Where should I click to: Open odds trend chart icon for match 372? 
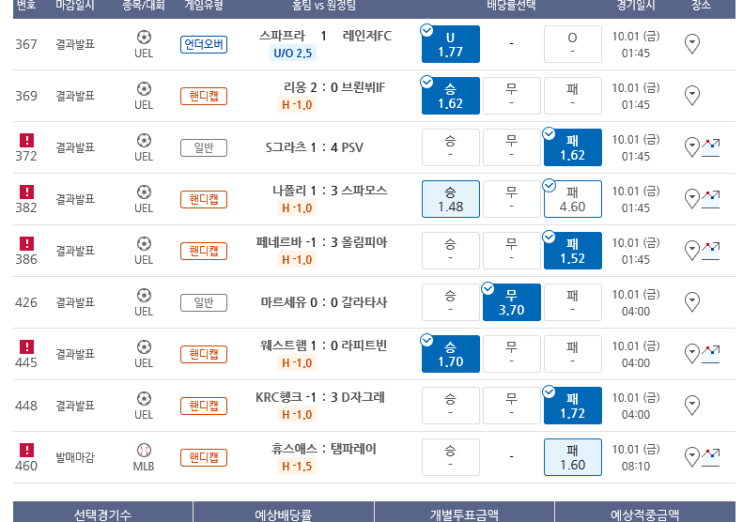[x=711, y=147]
